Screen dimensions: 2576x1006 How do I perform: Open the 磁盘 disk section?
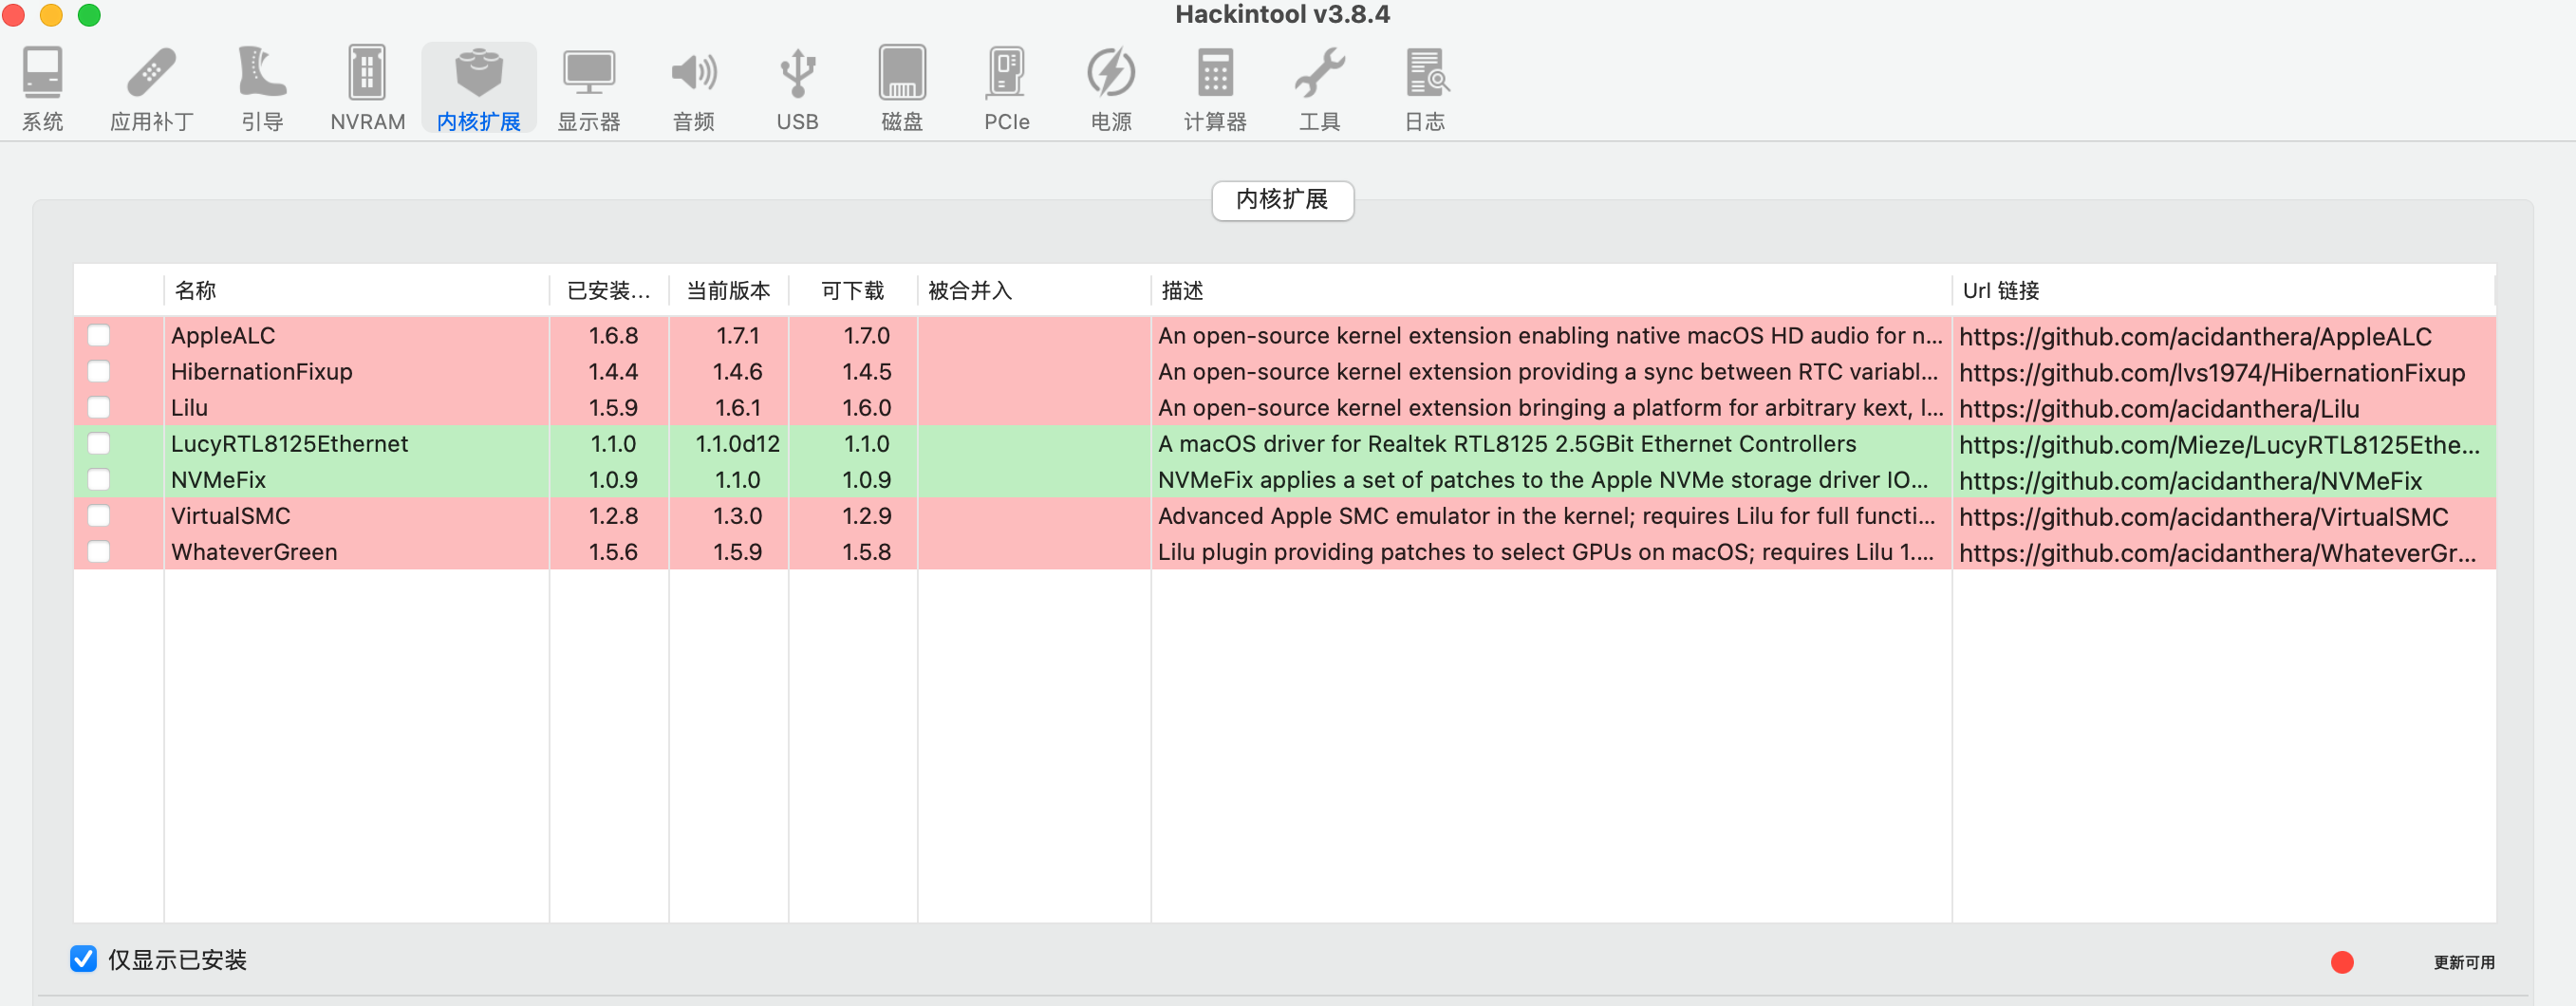902,88
